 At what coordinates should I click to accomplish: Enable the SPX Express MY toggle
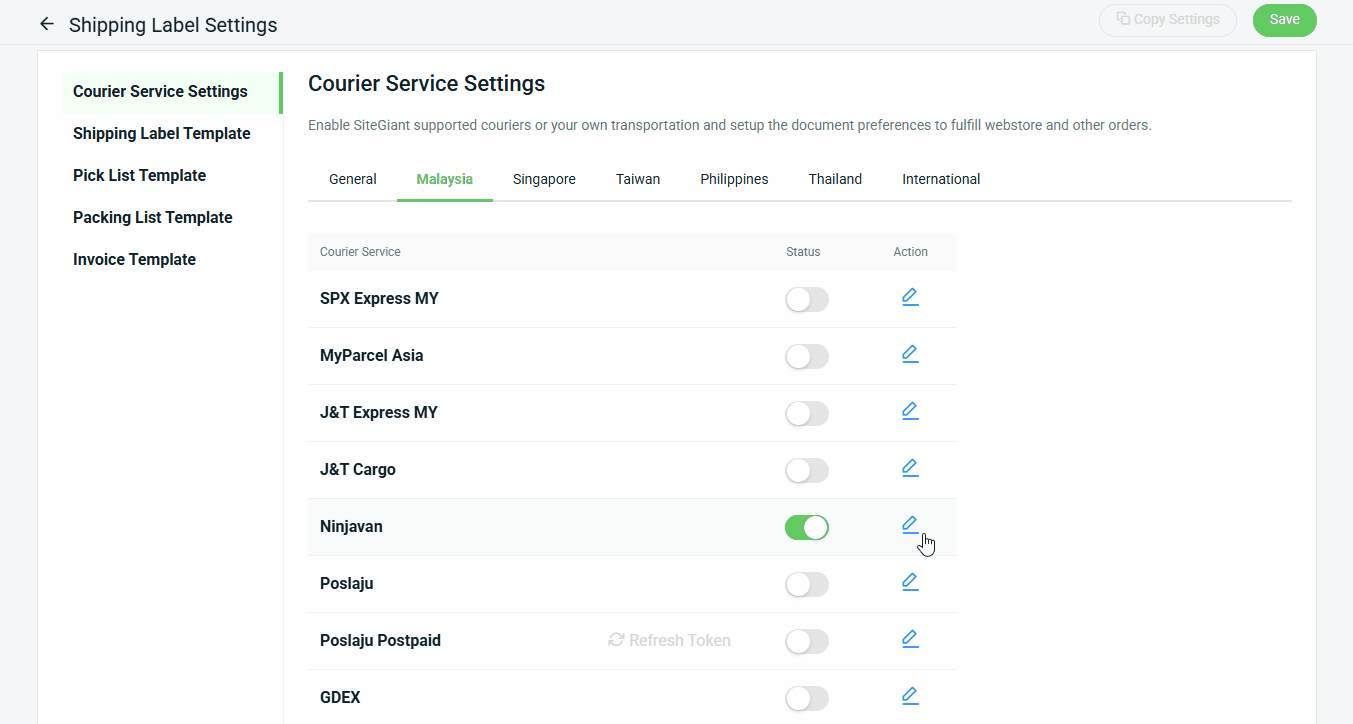click(x=806, y=299)
